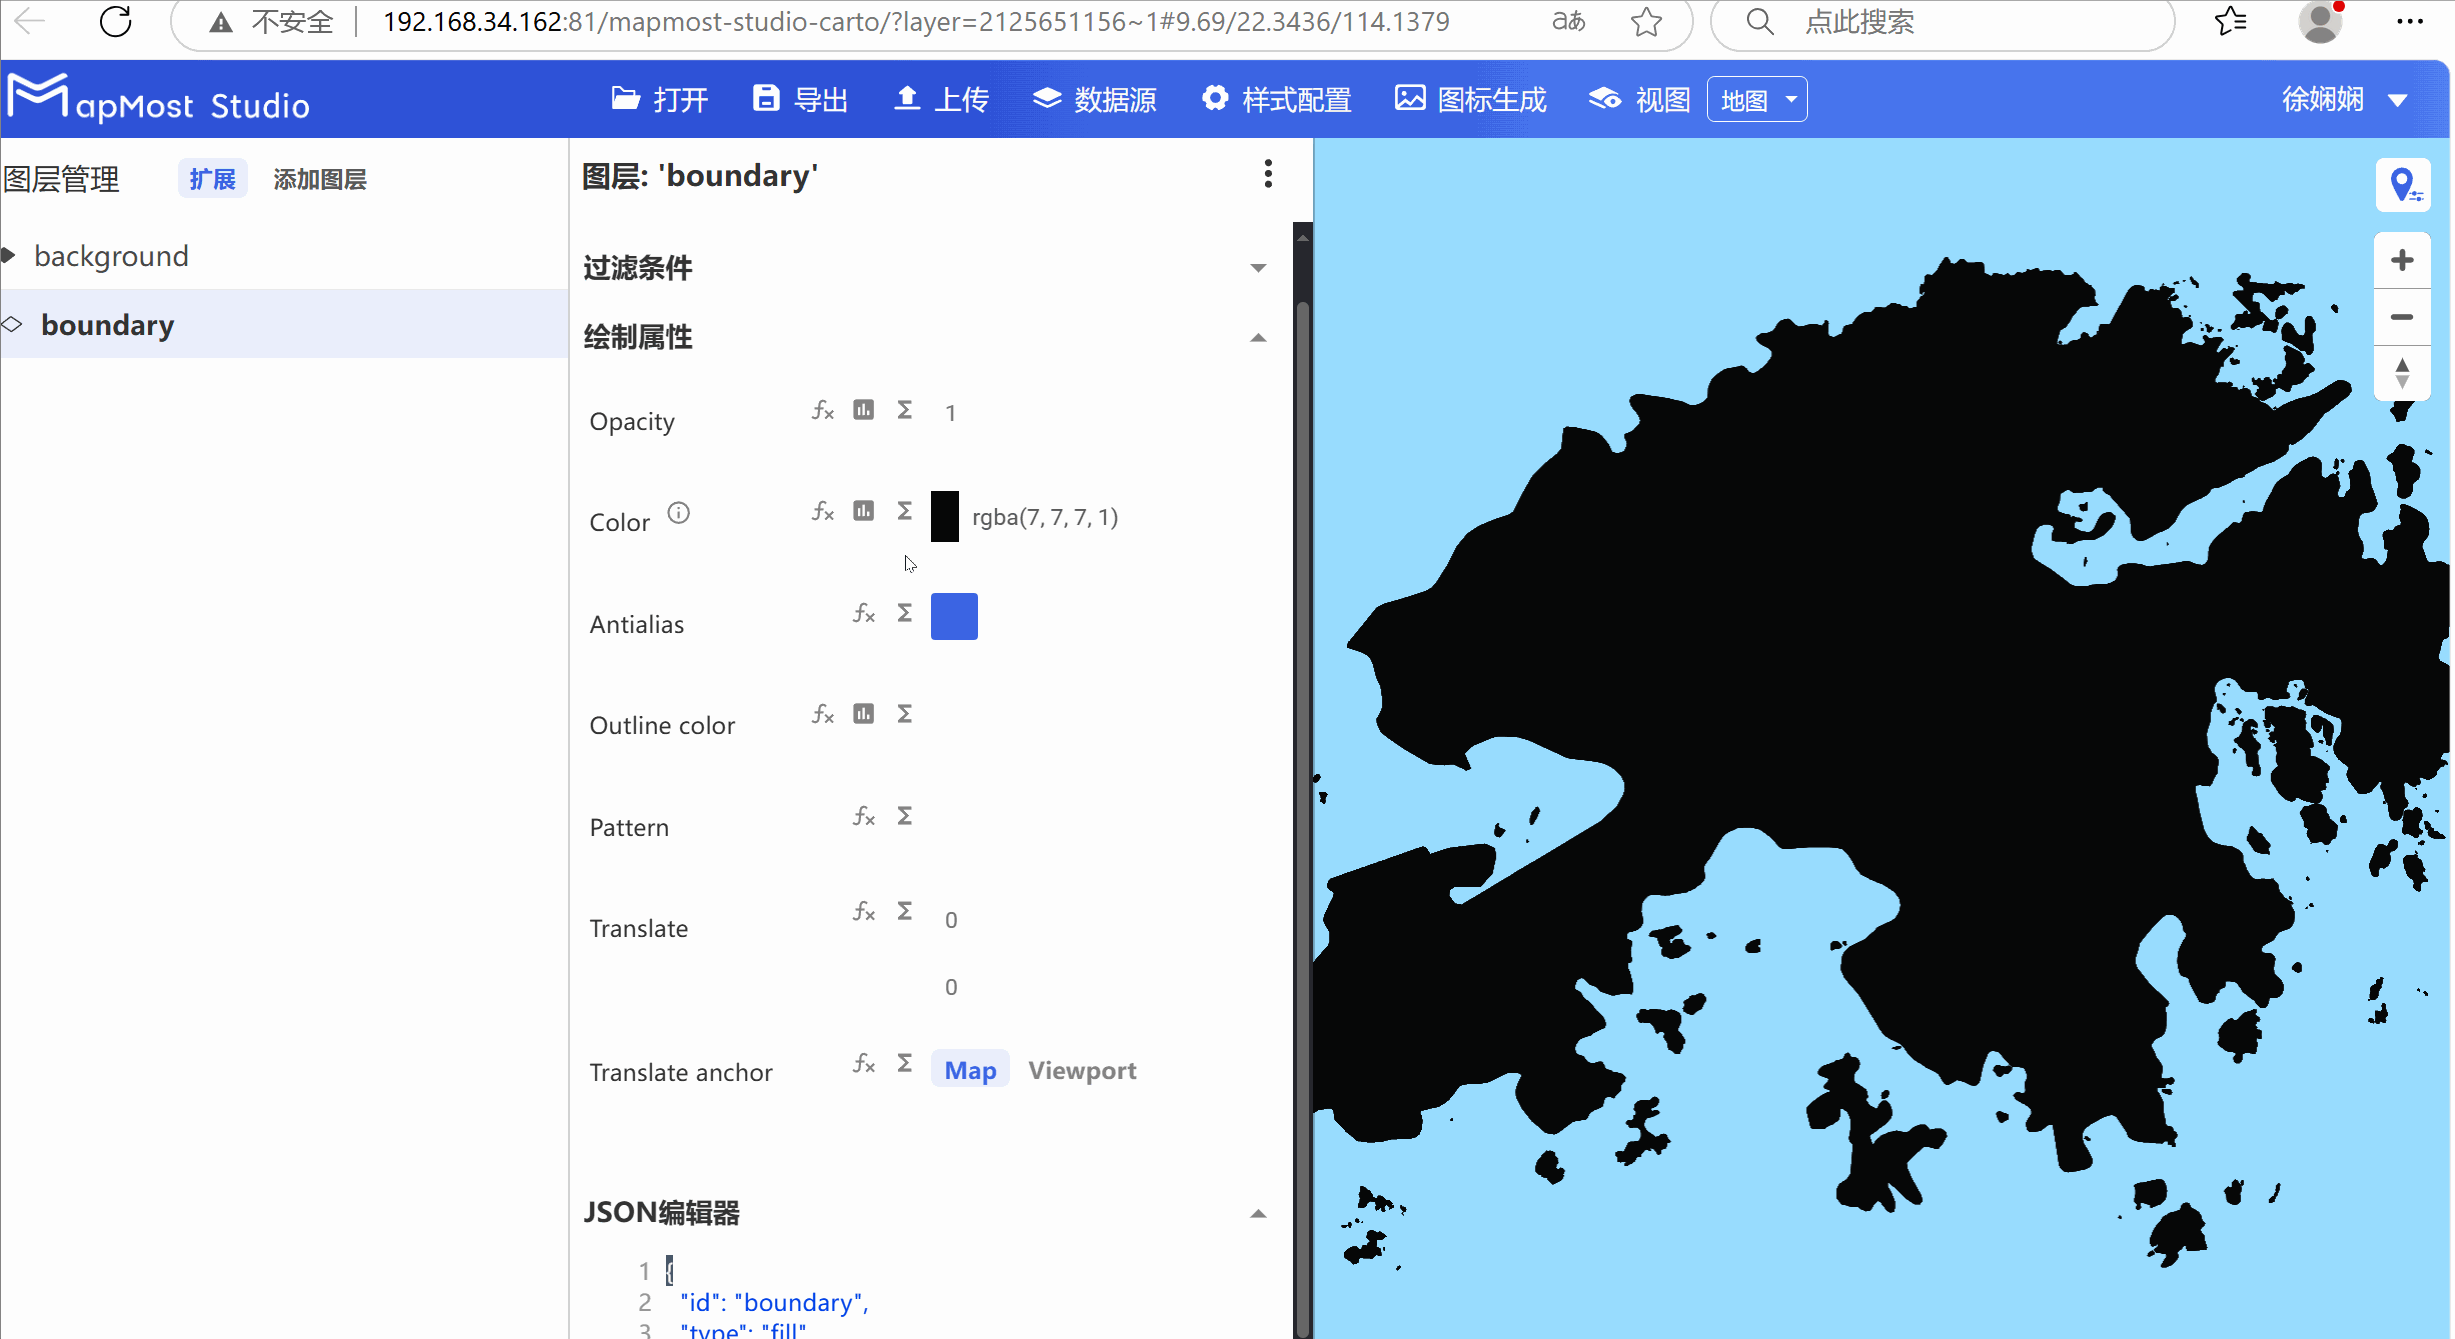Click the sigma icon next to Pattern
The image size is (2455, 1339).
(904, 815)
